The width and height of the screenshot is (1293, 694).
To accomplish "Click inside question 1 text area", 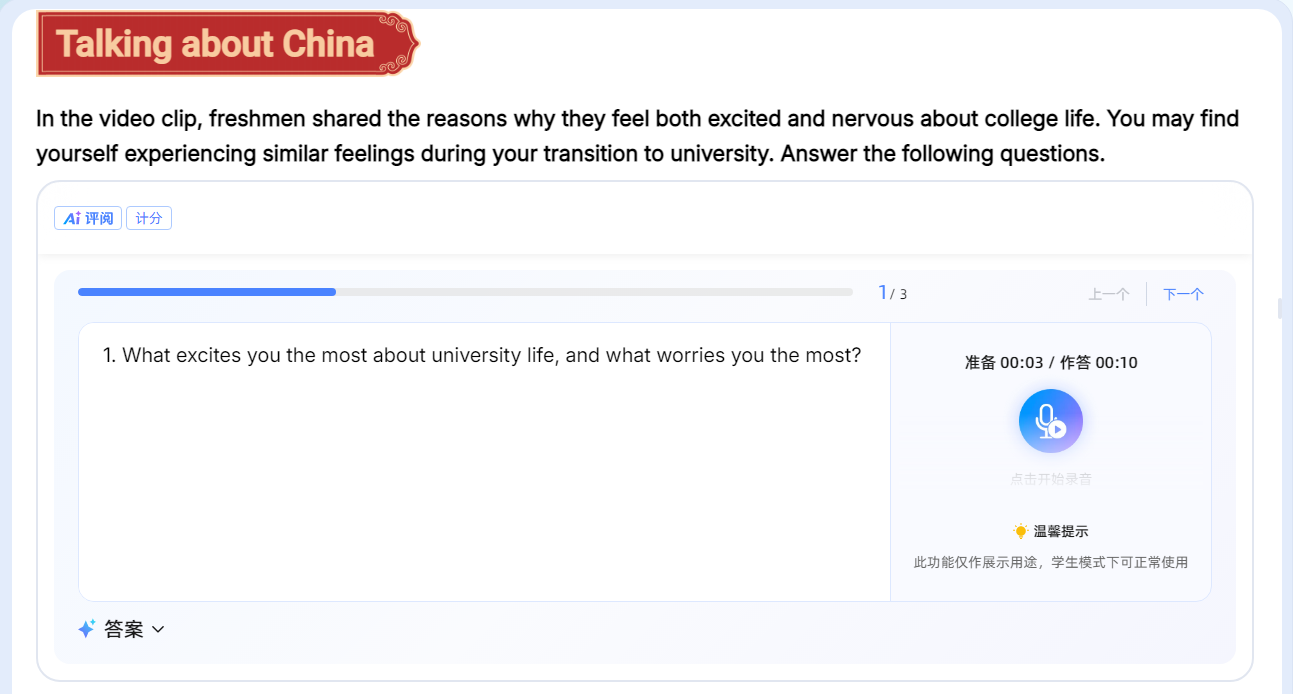I will (484, 462).
